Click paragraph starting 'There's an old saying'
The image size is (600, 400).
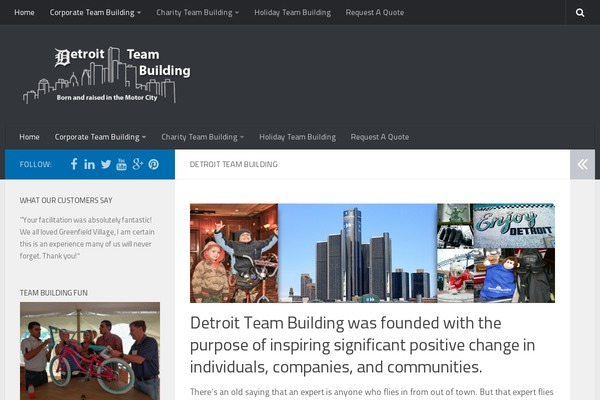click(372, 392)
